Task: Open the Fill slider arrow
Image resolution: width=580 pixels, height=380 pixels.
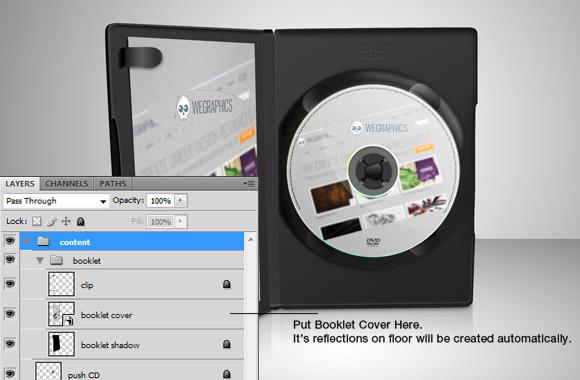Action: click(181, 221)
